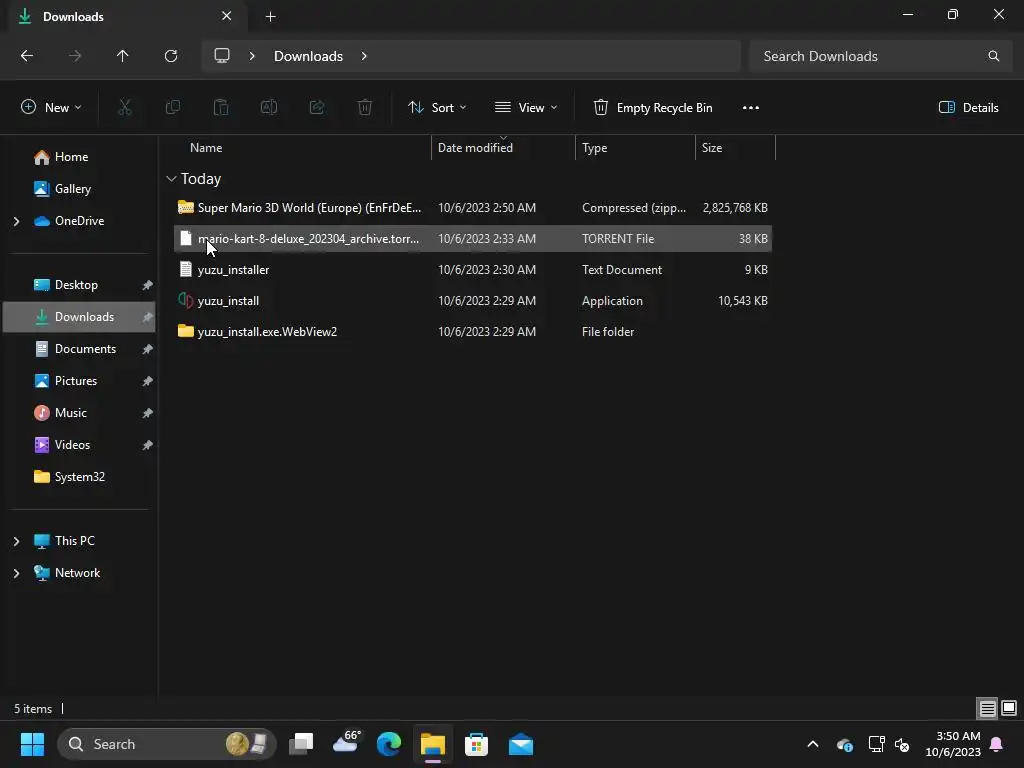This screenshot has width=1024, height=768.
Task: Click the muted volume tray icon
Action: 902,744
